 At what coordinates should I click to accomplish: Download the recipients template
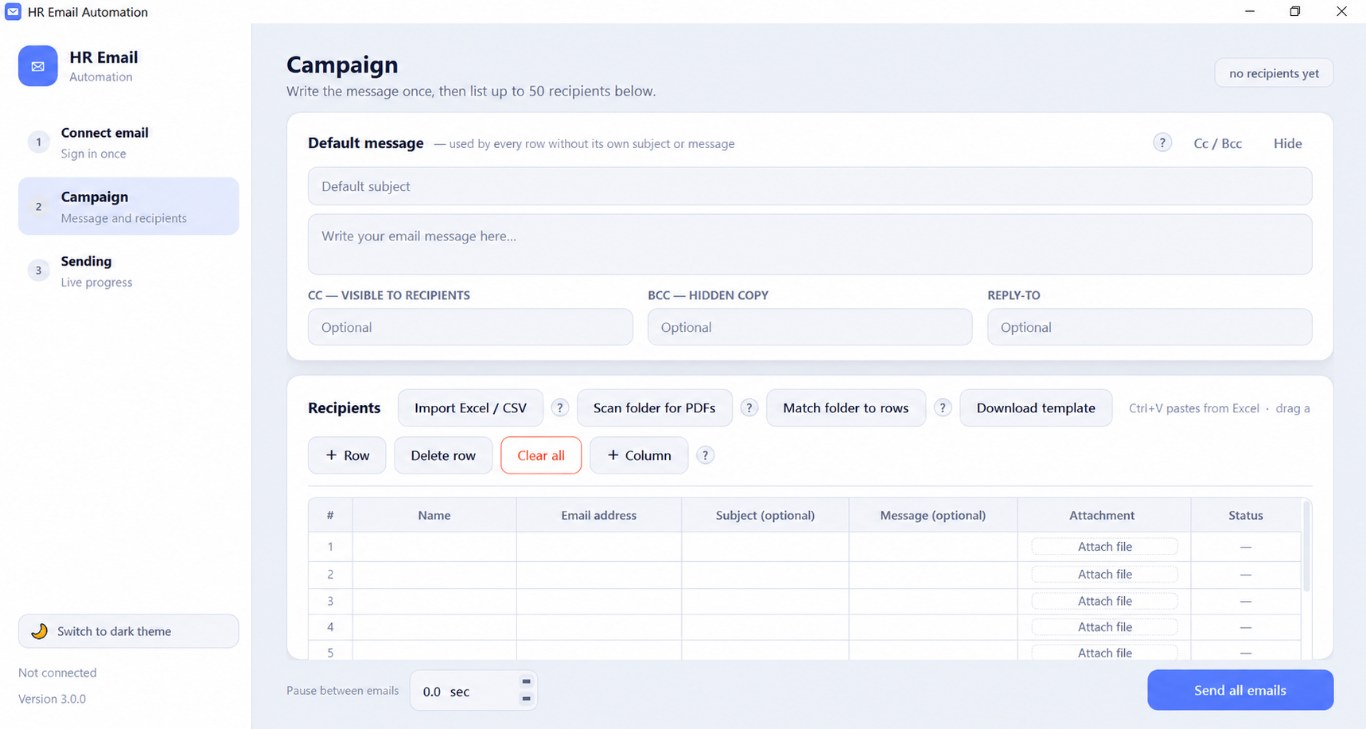[1036, 408]
